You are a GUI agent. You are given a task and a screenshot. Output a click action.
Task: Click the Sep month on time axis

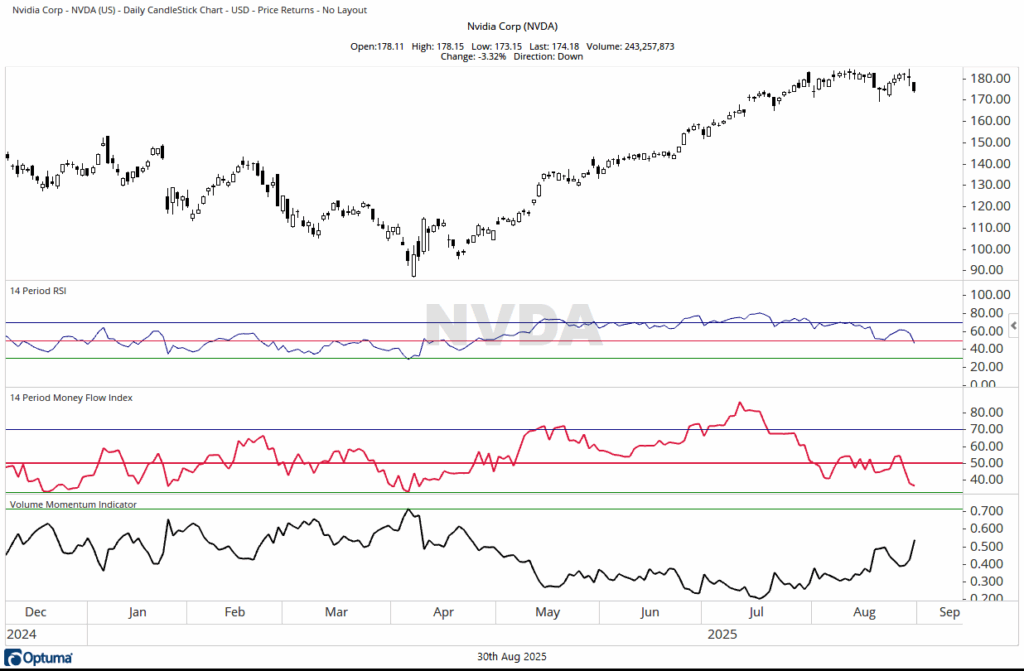click(x=948, y=611)
